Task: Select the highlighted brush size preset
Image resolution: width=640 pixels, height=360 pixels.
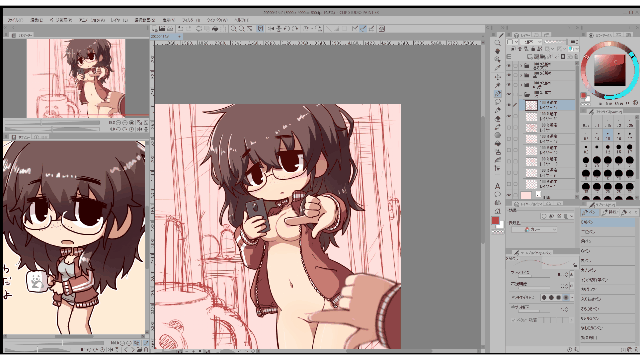Action: (x=608, y=135)
